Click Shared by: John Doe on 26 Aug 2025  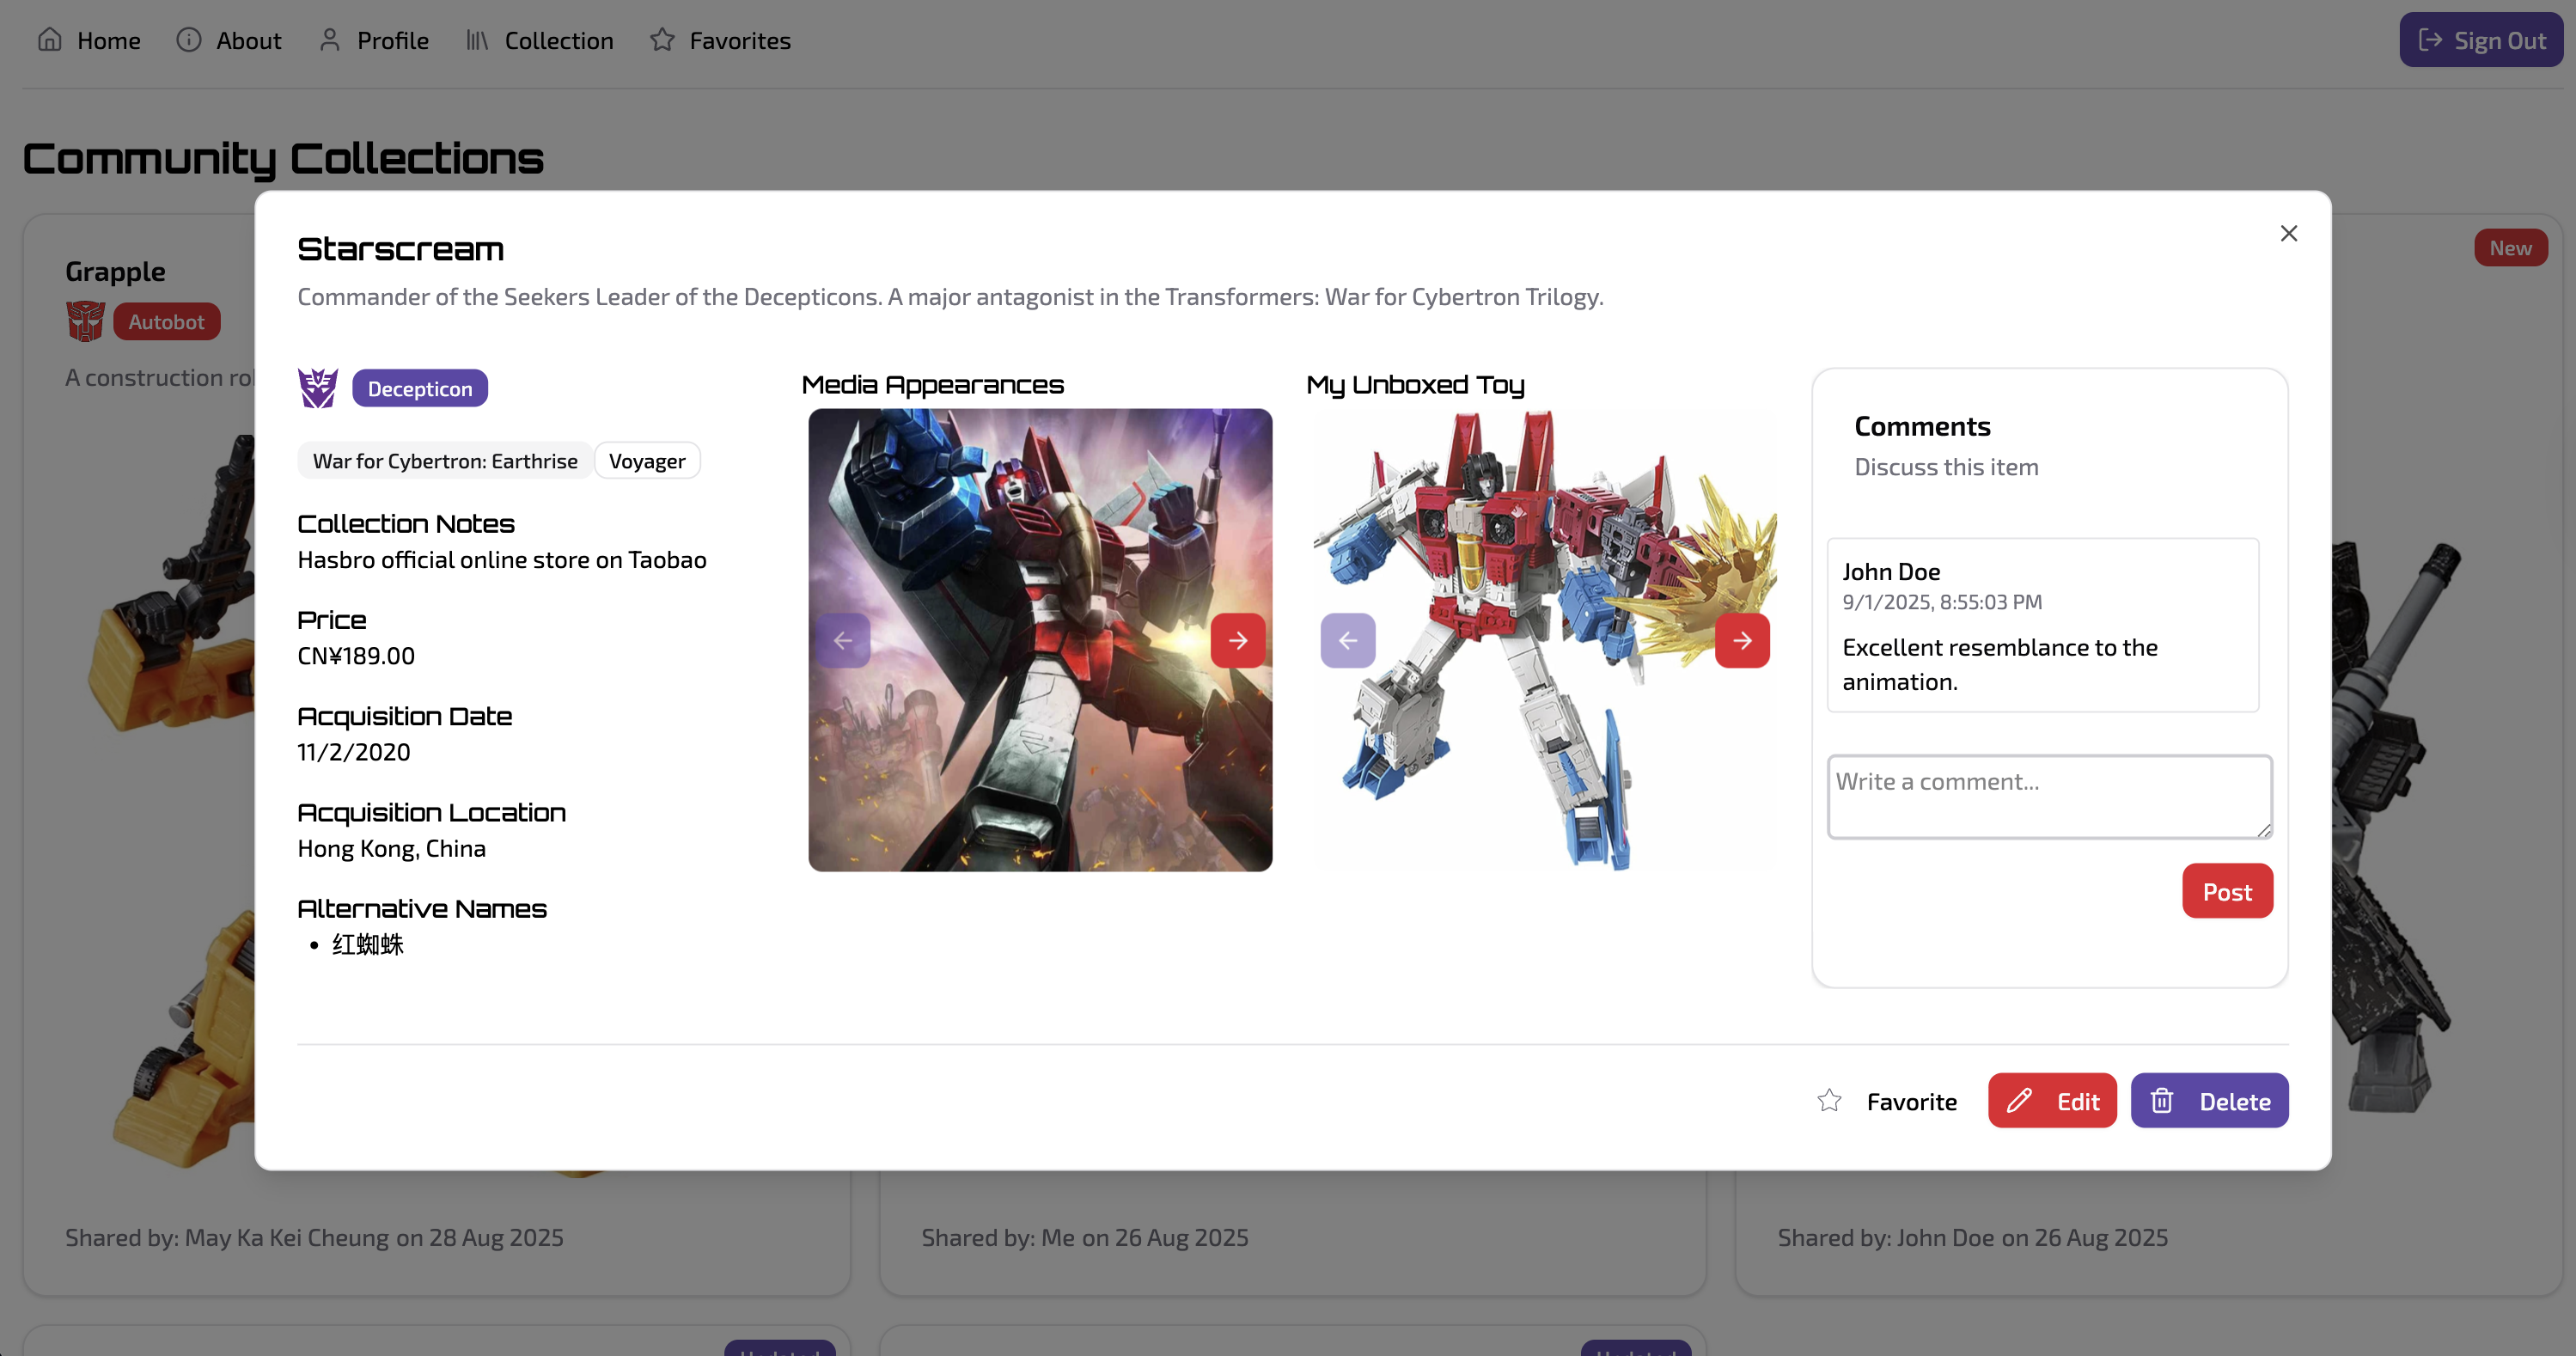click(x=1973, y=1237)
